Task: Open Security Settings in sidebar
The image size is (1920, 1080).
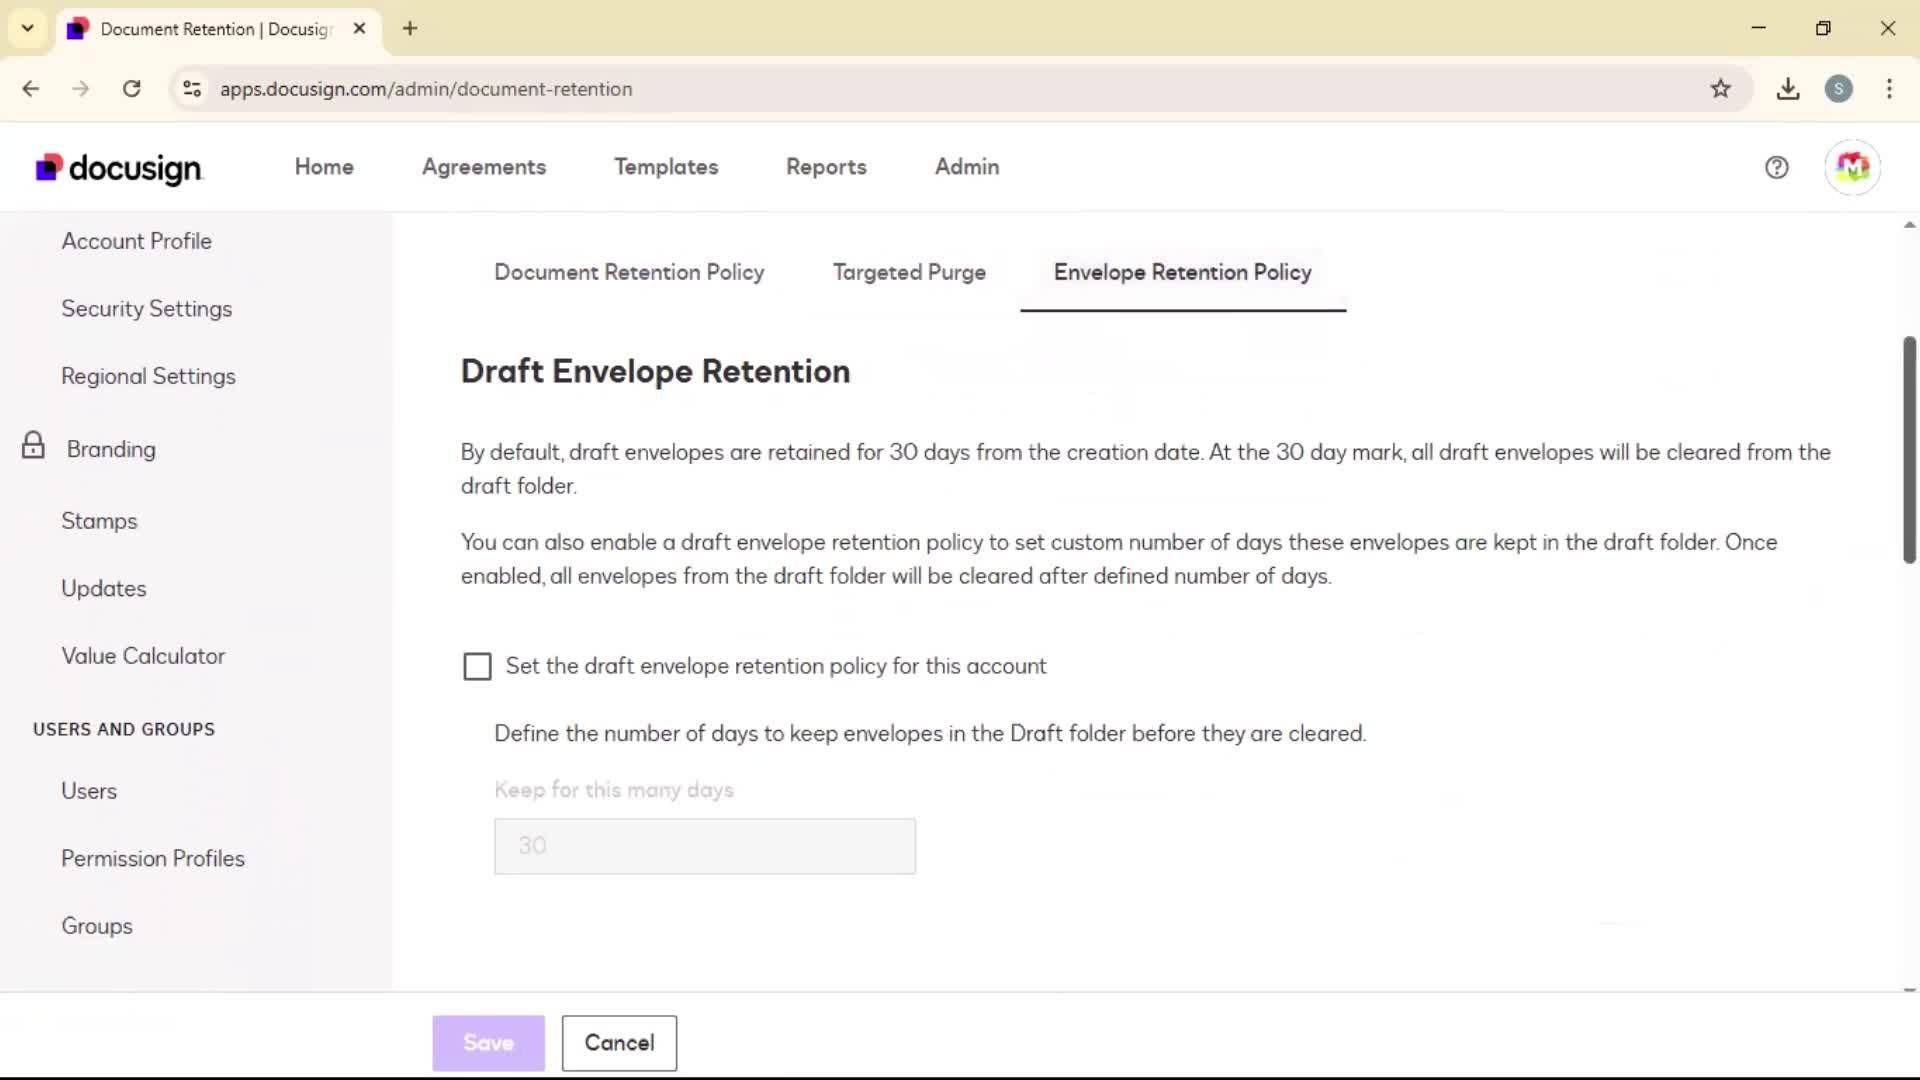Action: click(x=146, y=309)
